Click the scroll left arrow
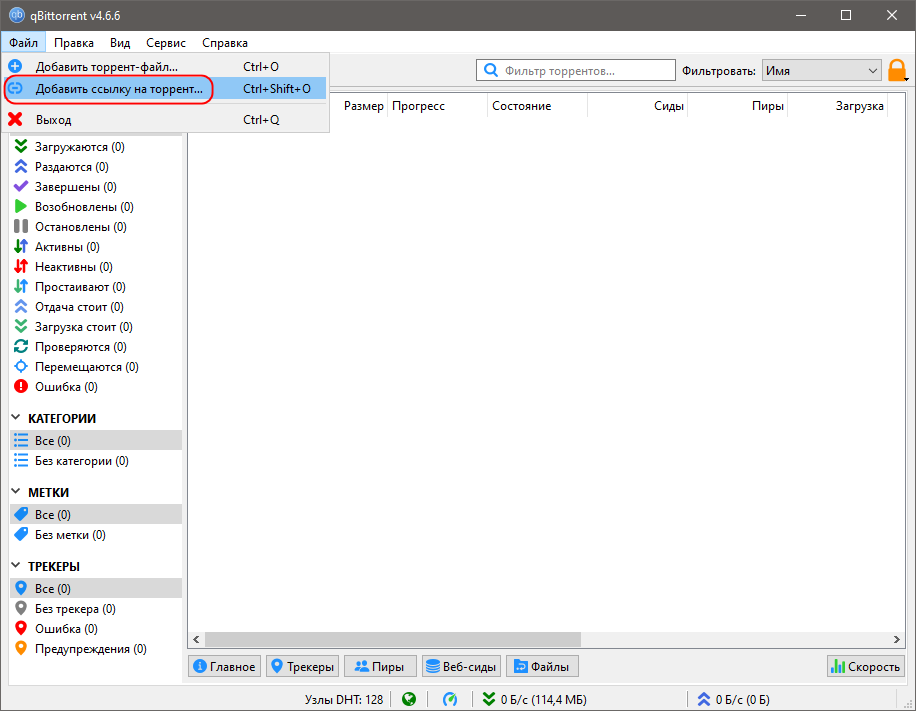The image size is (916, 711). [196, 639]
